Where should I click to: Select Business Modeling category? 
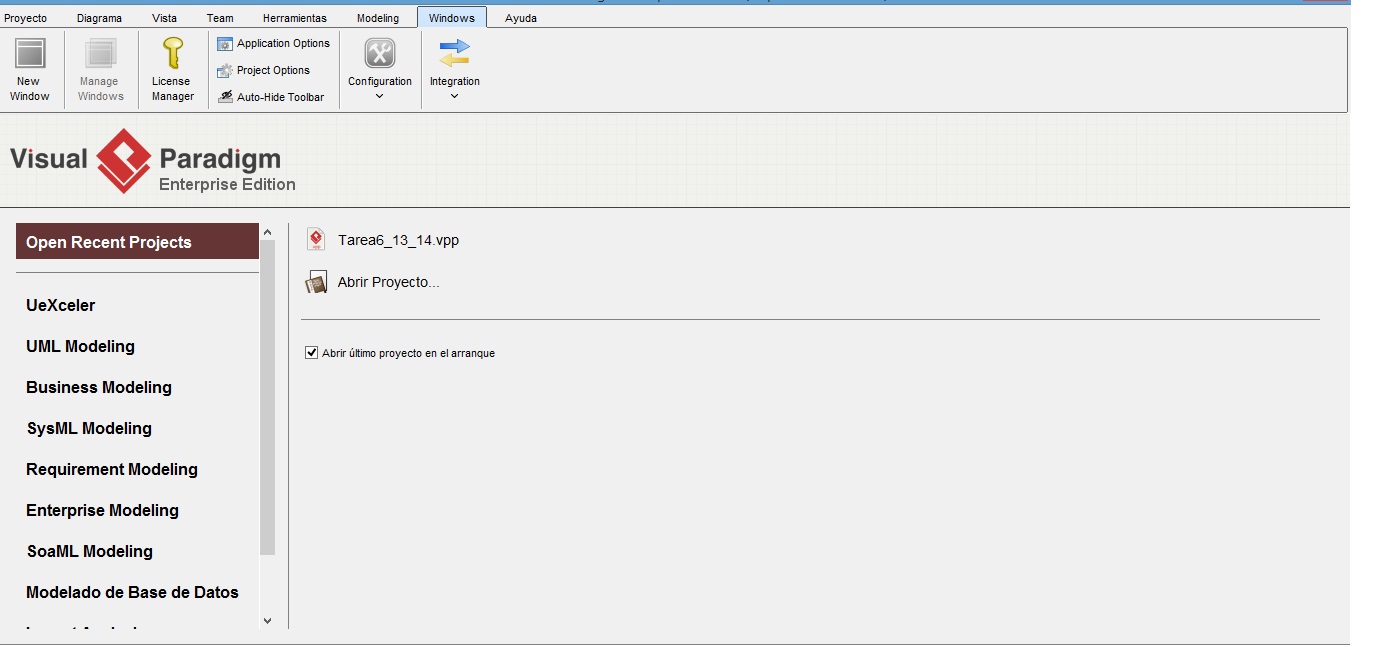99,388
